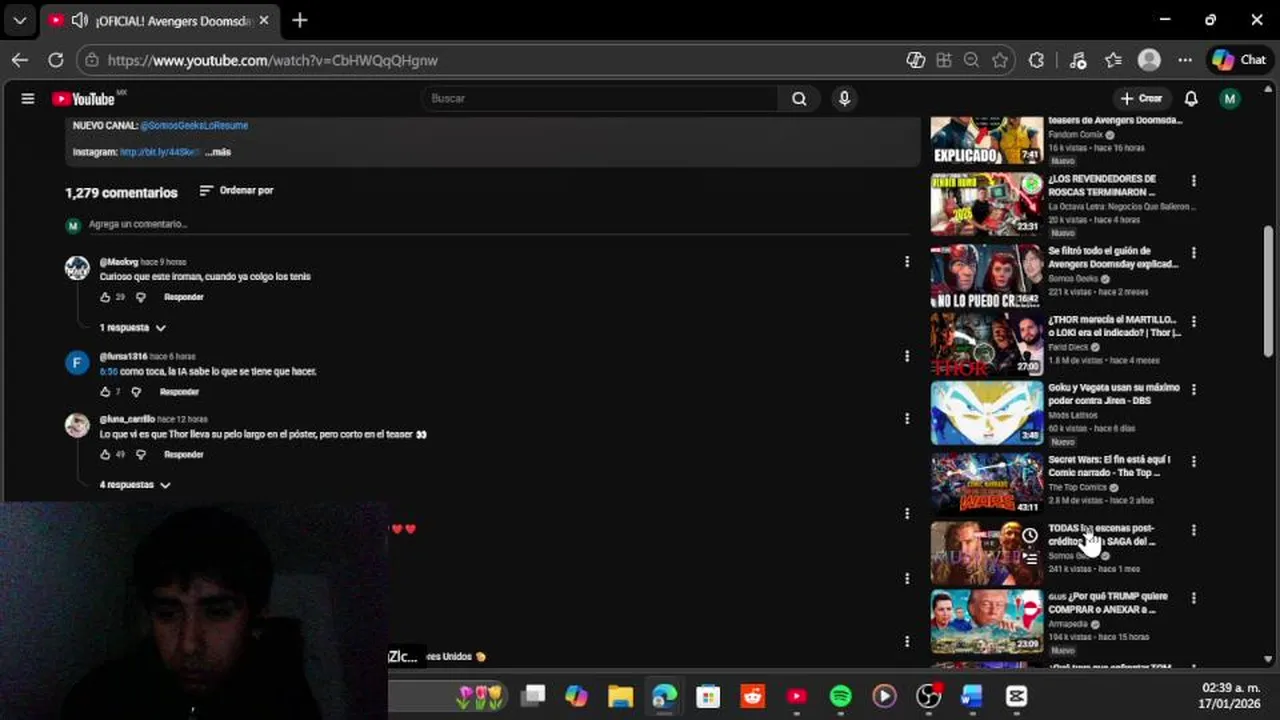The image size is (1280, 720).
Task: Click the Crear button
Action: pos(1141,98)
